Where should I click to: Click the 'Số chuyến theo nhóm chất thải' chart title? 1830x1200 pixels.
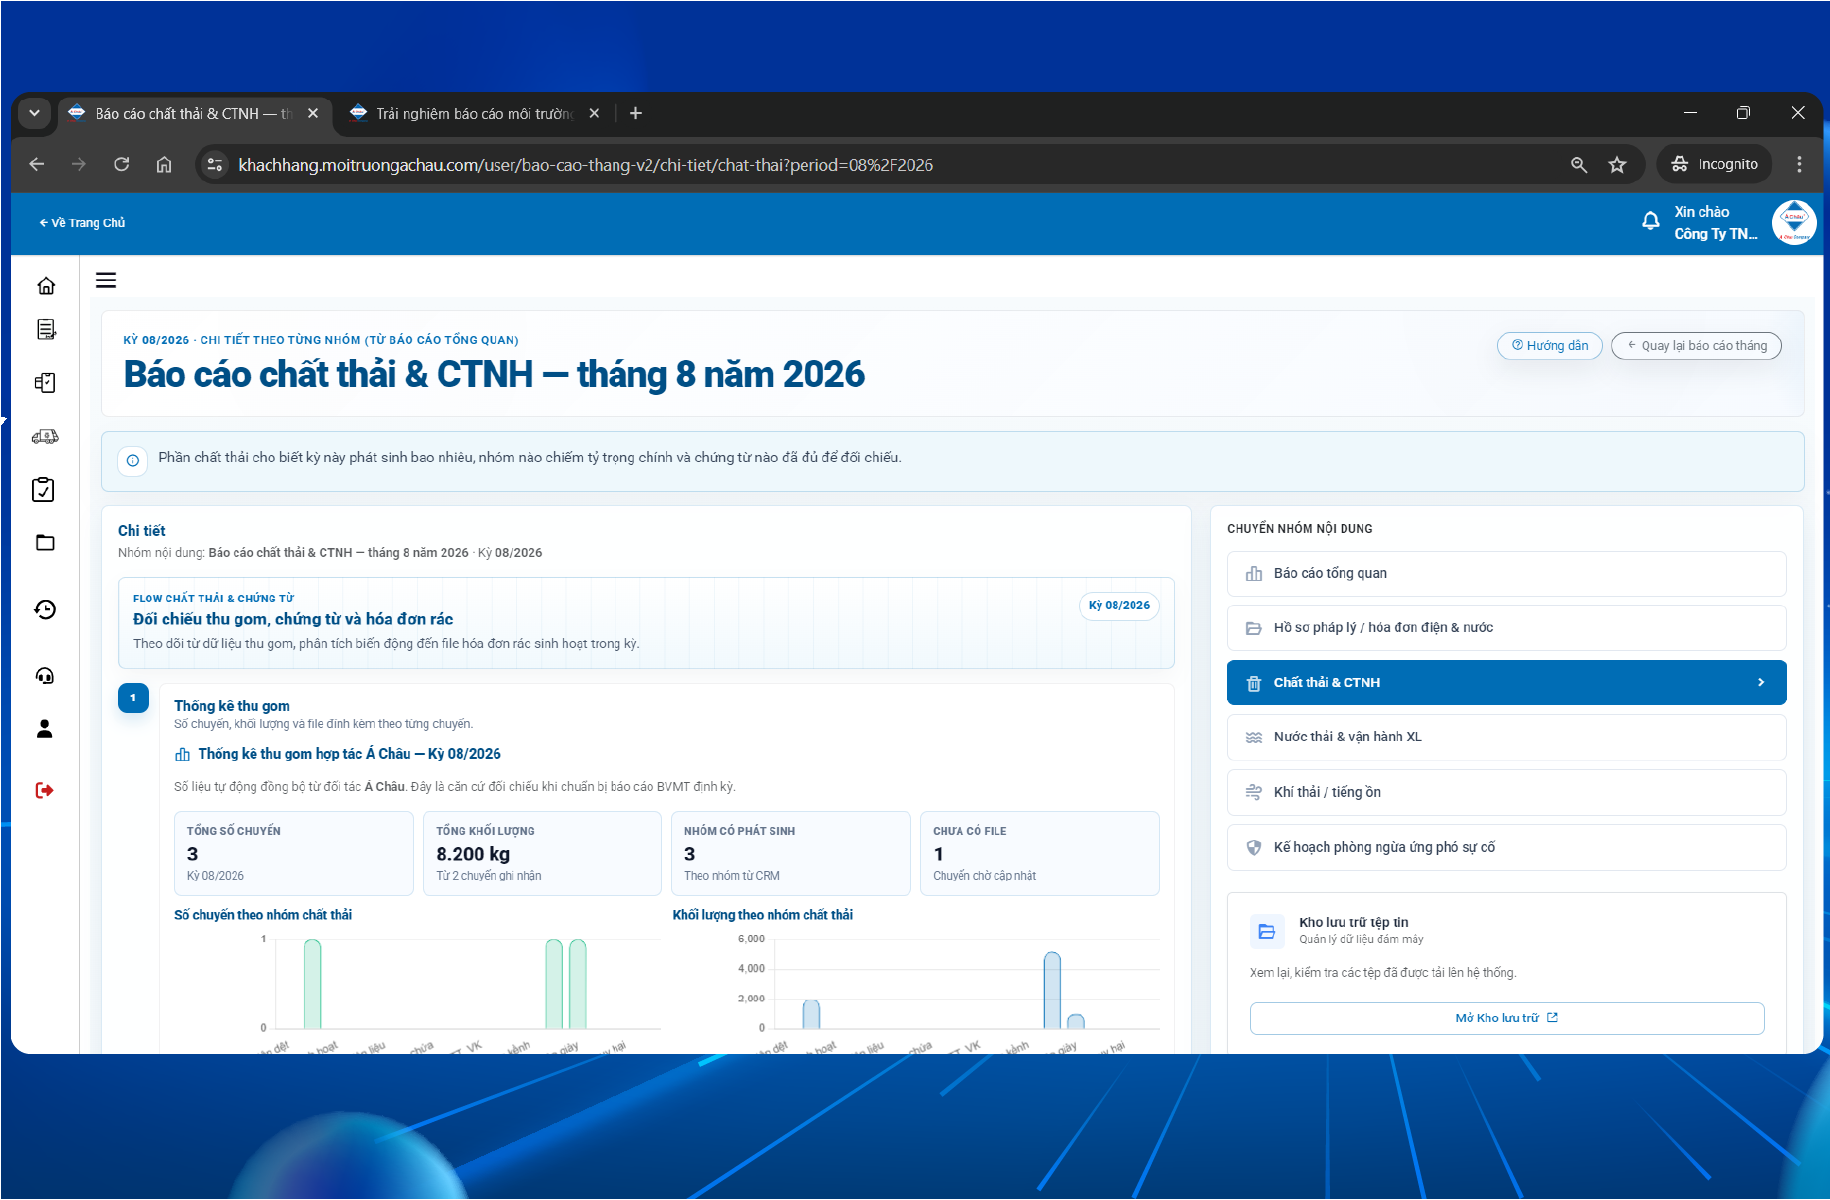[x=263, y=915]
